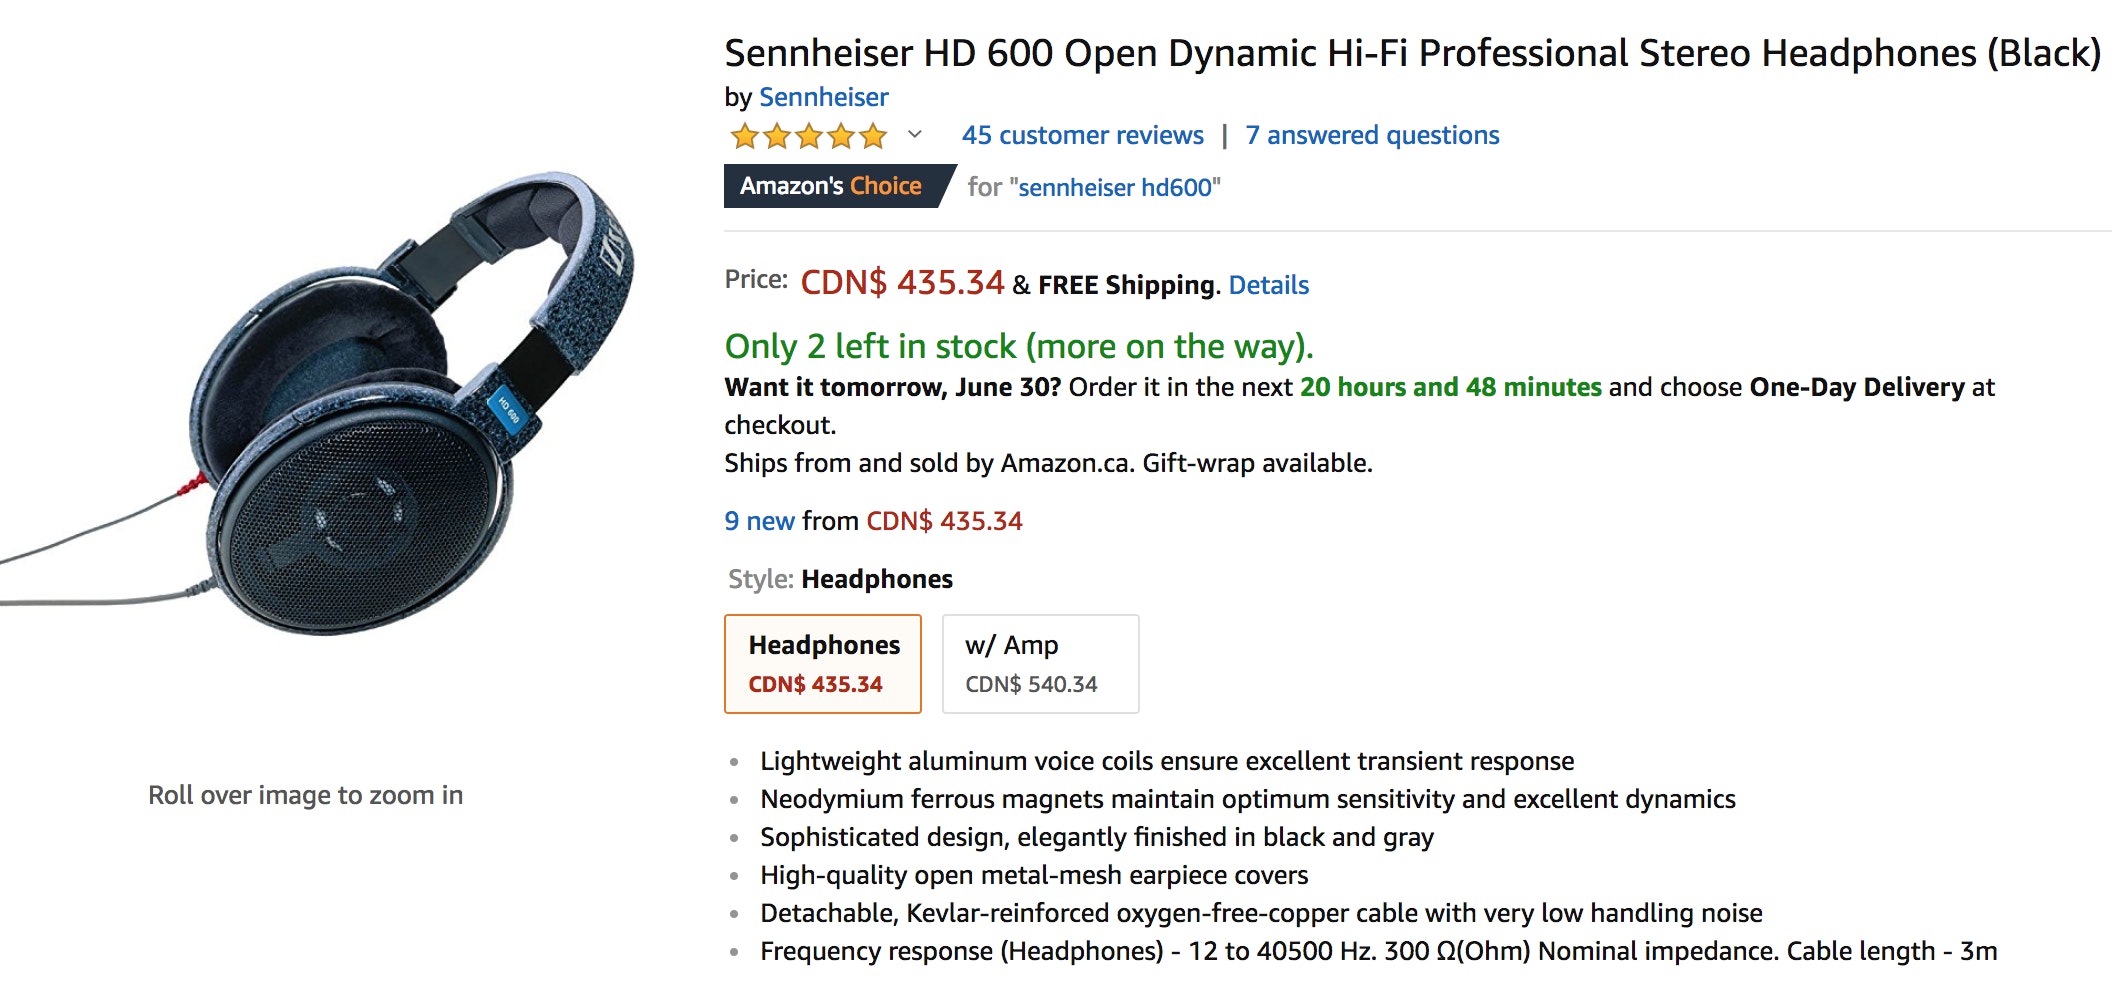
Task: Go to the 7 answered questions
Action: click(1372, 136)
